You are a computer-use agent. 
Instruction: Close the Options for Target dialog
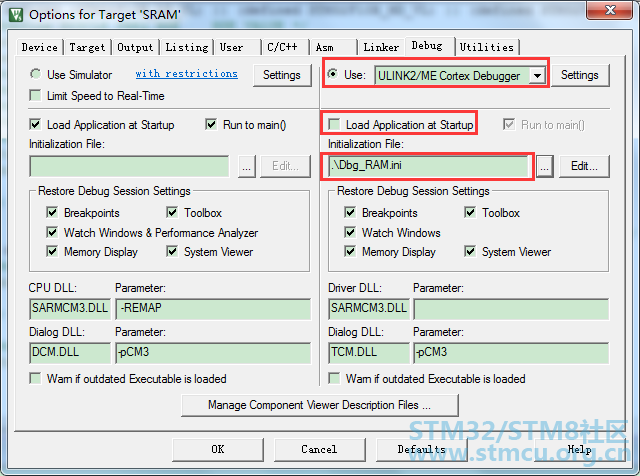point(609,10)
